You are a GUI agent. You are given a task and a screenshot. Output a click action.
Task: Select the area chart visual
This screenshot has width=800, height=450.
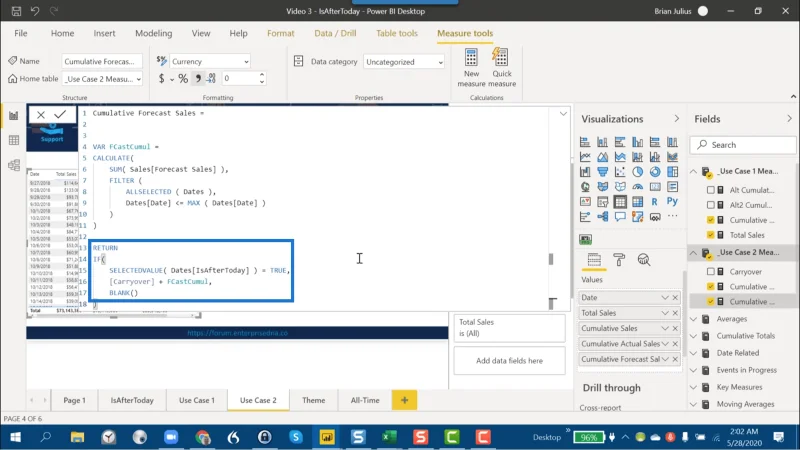pyautogui.click(x=603, y=157)
